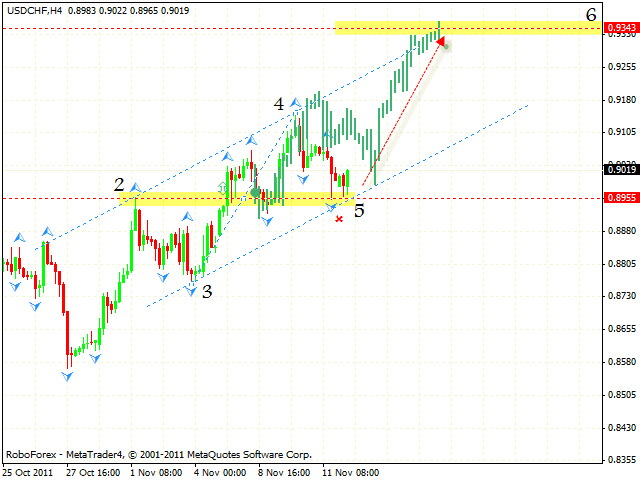Click wave label 5 on the chart

click(359, 211)
